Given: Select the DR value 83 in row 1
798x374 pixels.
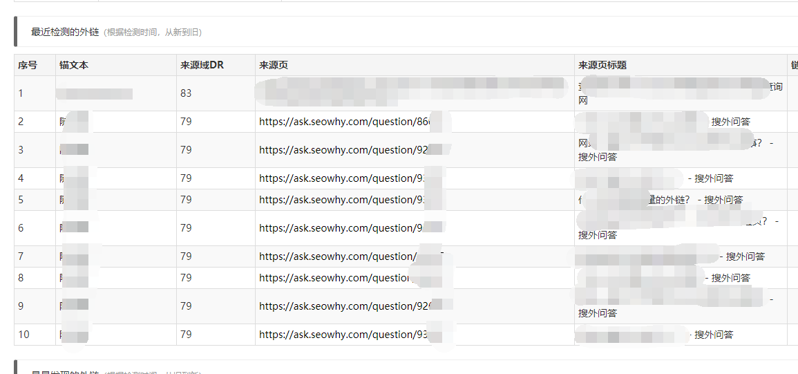Looking at the screenshot, I should 186,94.
